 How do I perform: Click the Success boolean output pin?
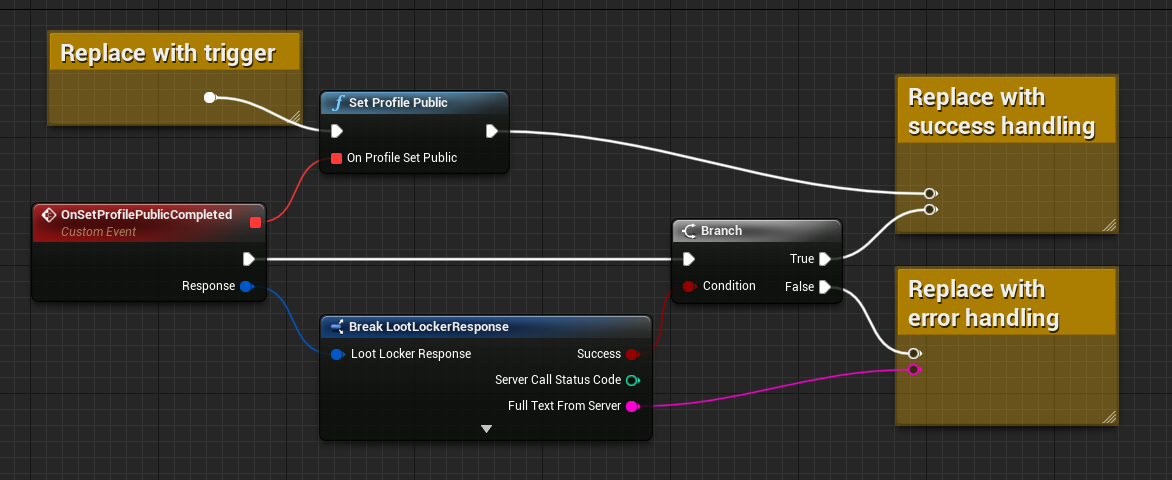pos(632,354)
